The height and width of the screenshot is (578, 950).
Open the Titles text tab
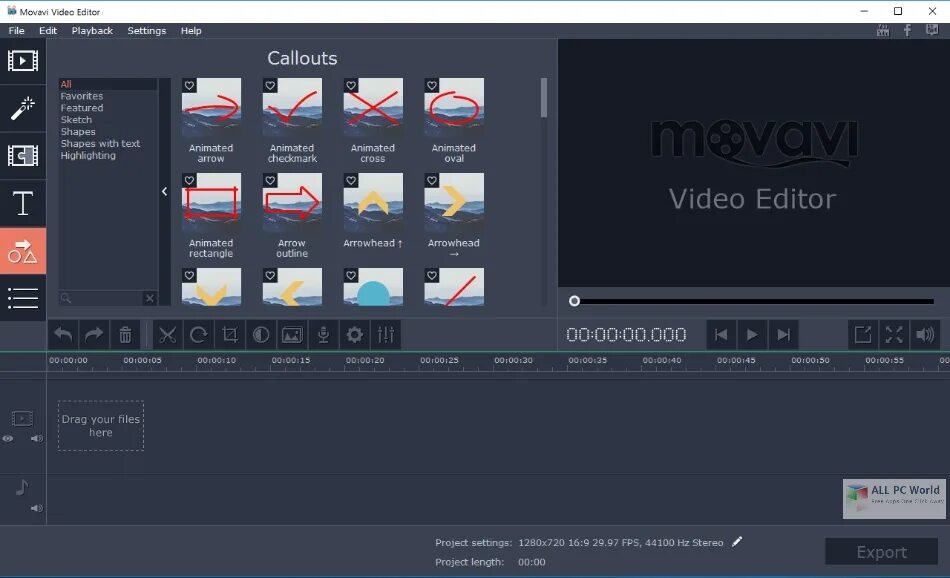point(22,204)
